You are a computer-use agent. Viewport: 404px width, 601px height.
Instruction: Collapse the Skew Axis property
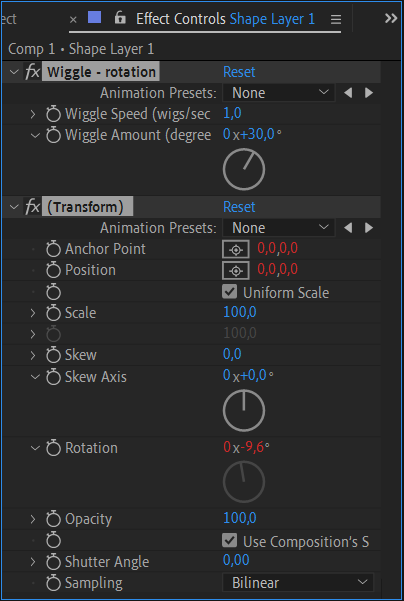[35, 377]
